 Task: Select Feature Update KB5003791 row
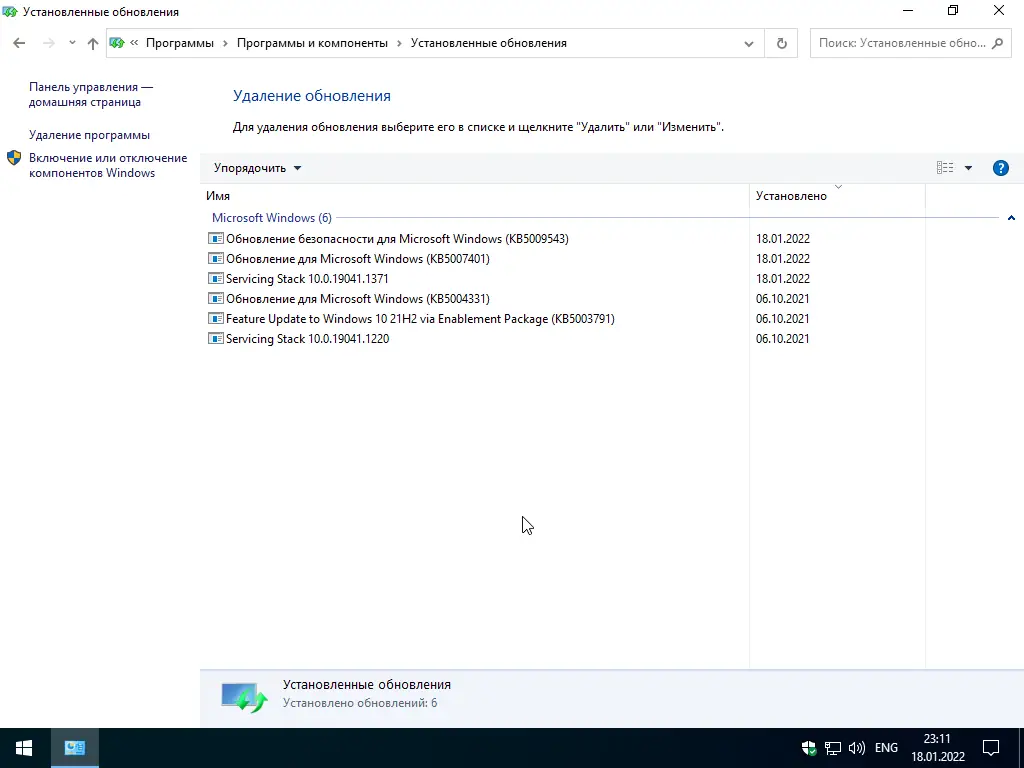click(420, 319)
